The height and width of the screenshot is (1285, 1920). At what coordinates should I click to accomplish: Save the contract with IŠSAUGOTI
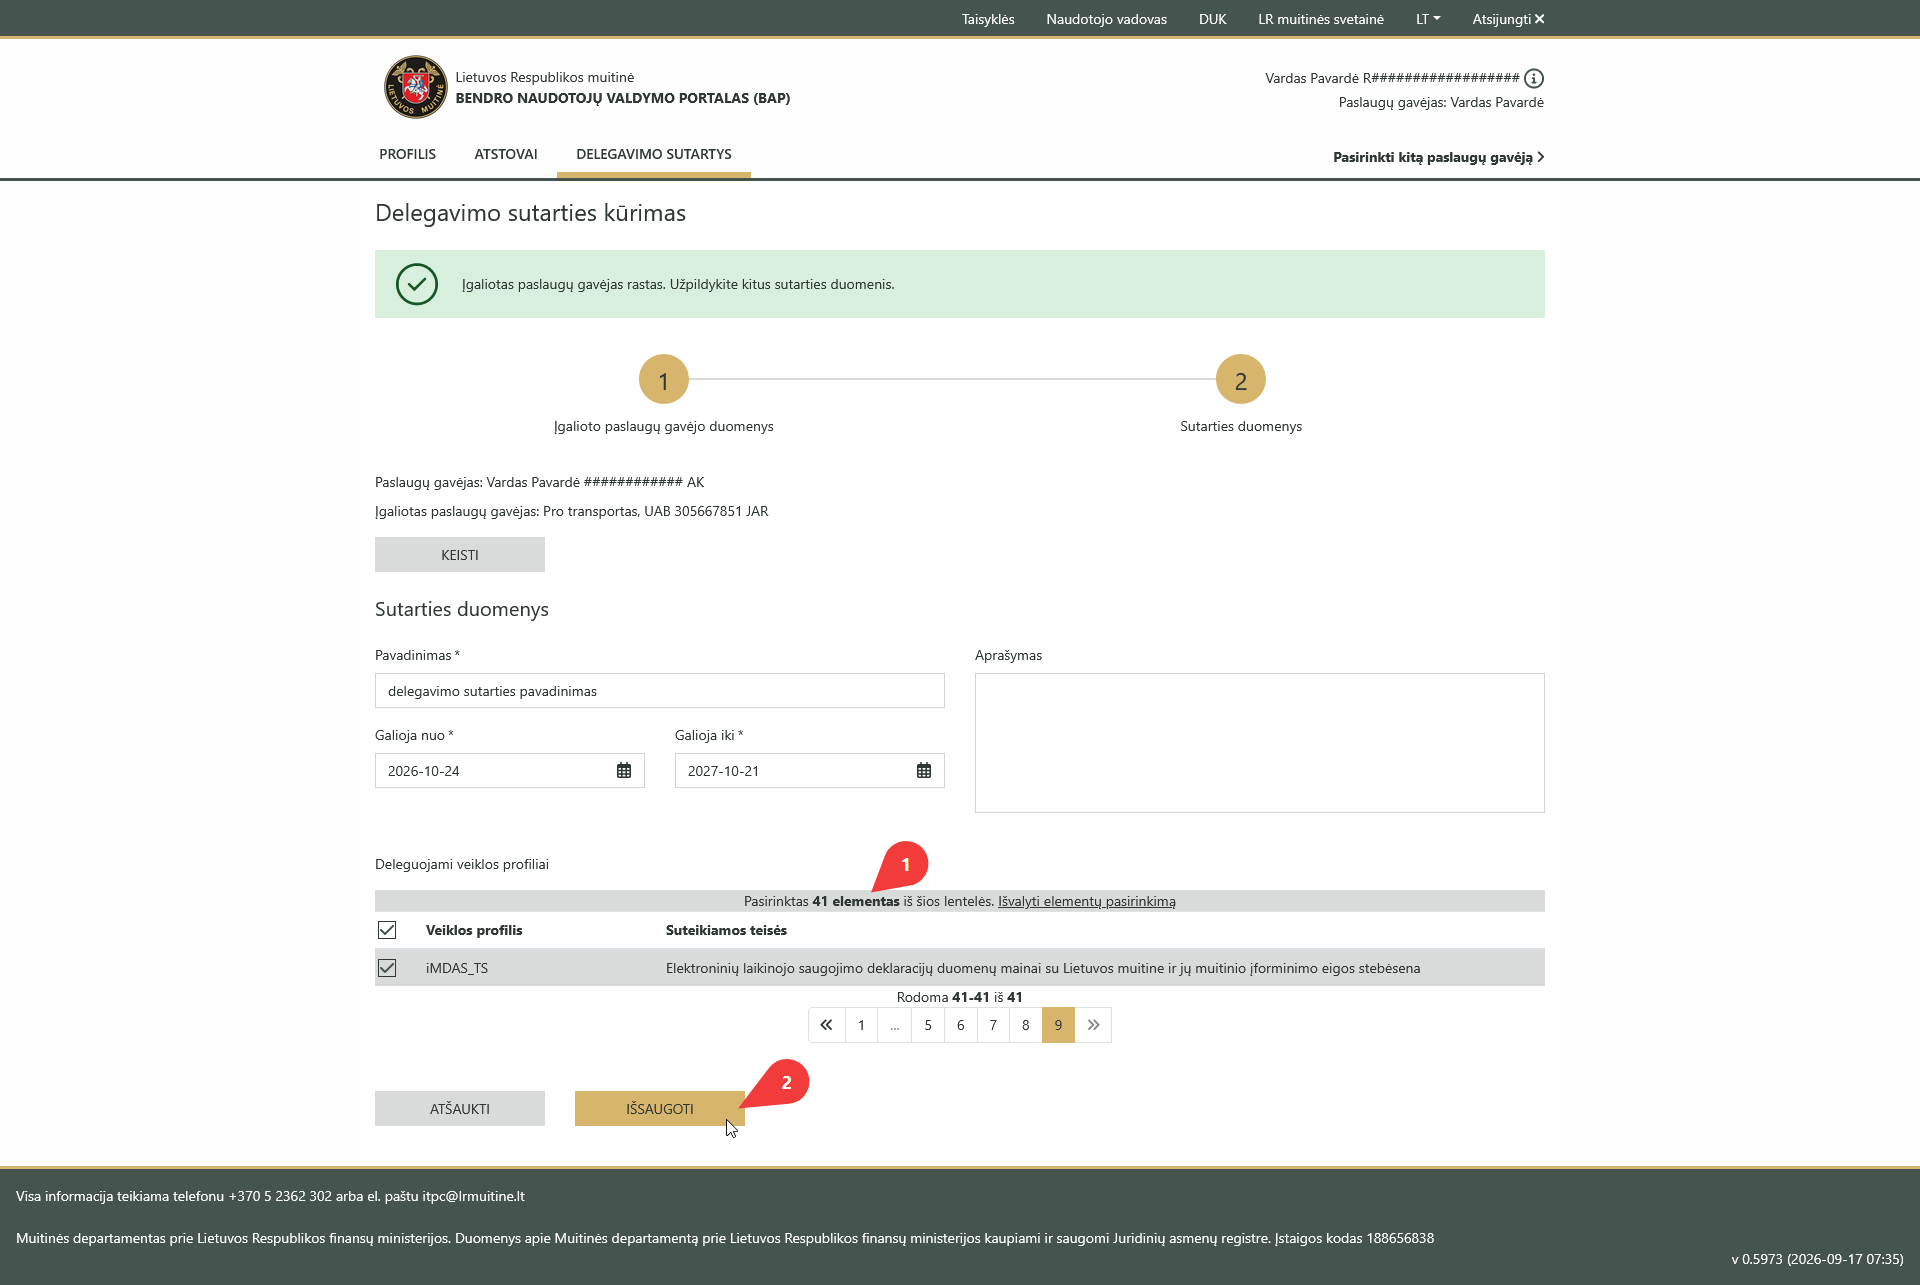click(660, 1109)
